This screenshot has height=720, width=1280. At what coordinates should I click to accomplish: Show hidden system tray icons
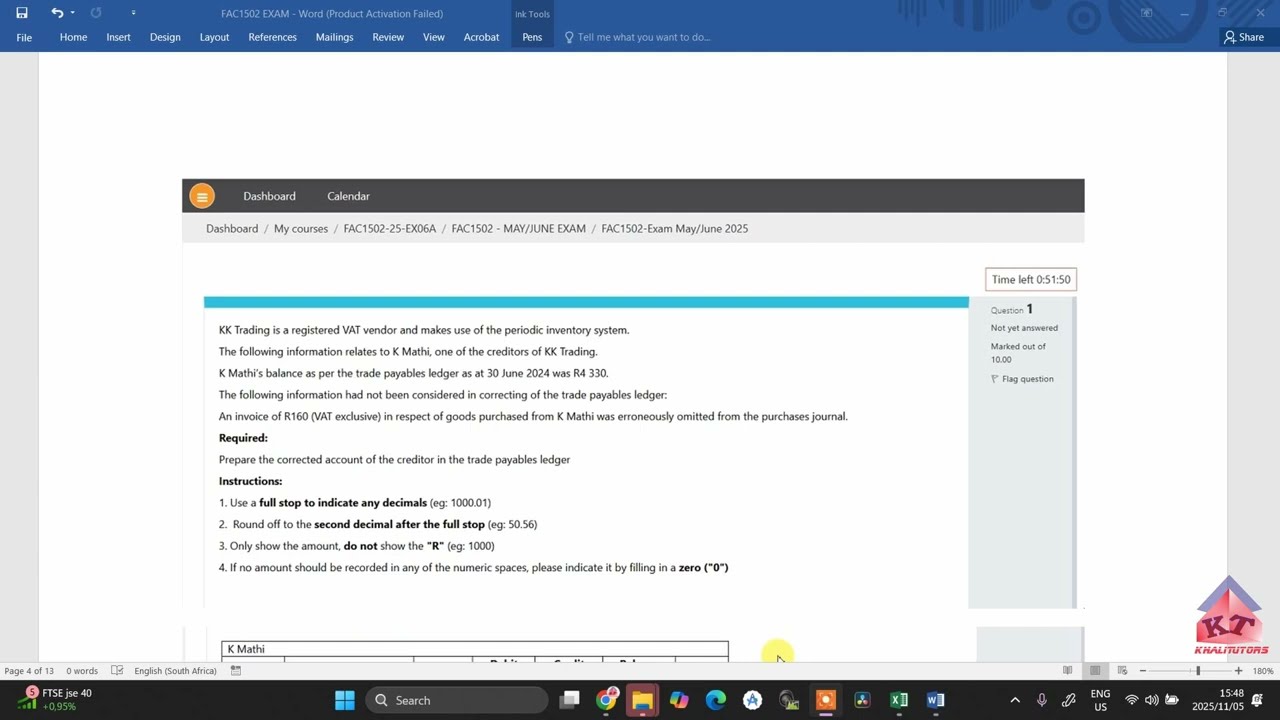[1015, 700]
